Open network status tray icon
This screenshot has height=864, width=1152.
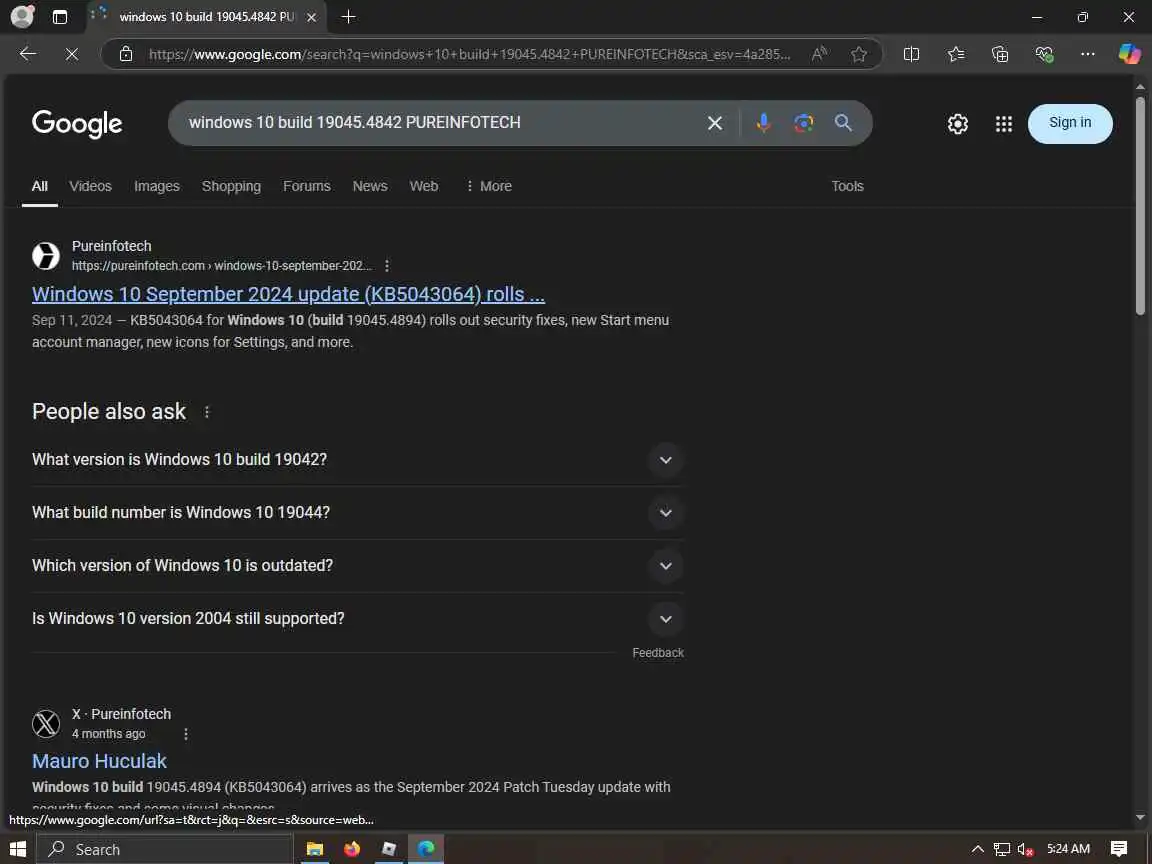[1001, 849]
